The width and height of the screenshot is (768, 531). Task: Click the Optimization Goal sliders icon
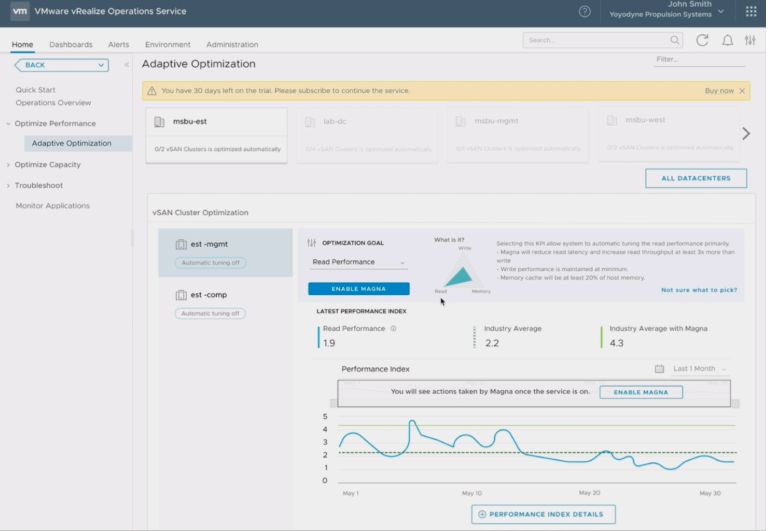tap(312, 243)
